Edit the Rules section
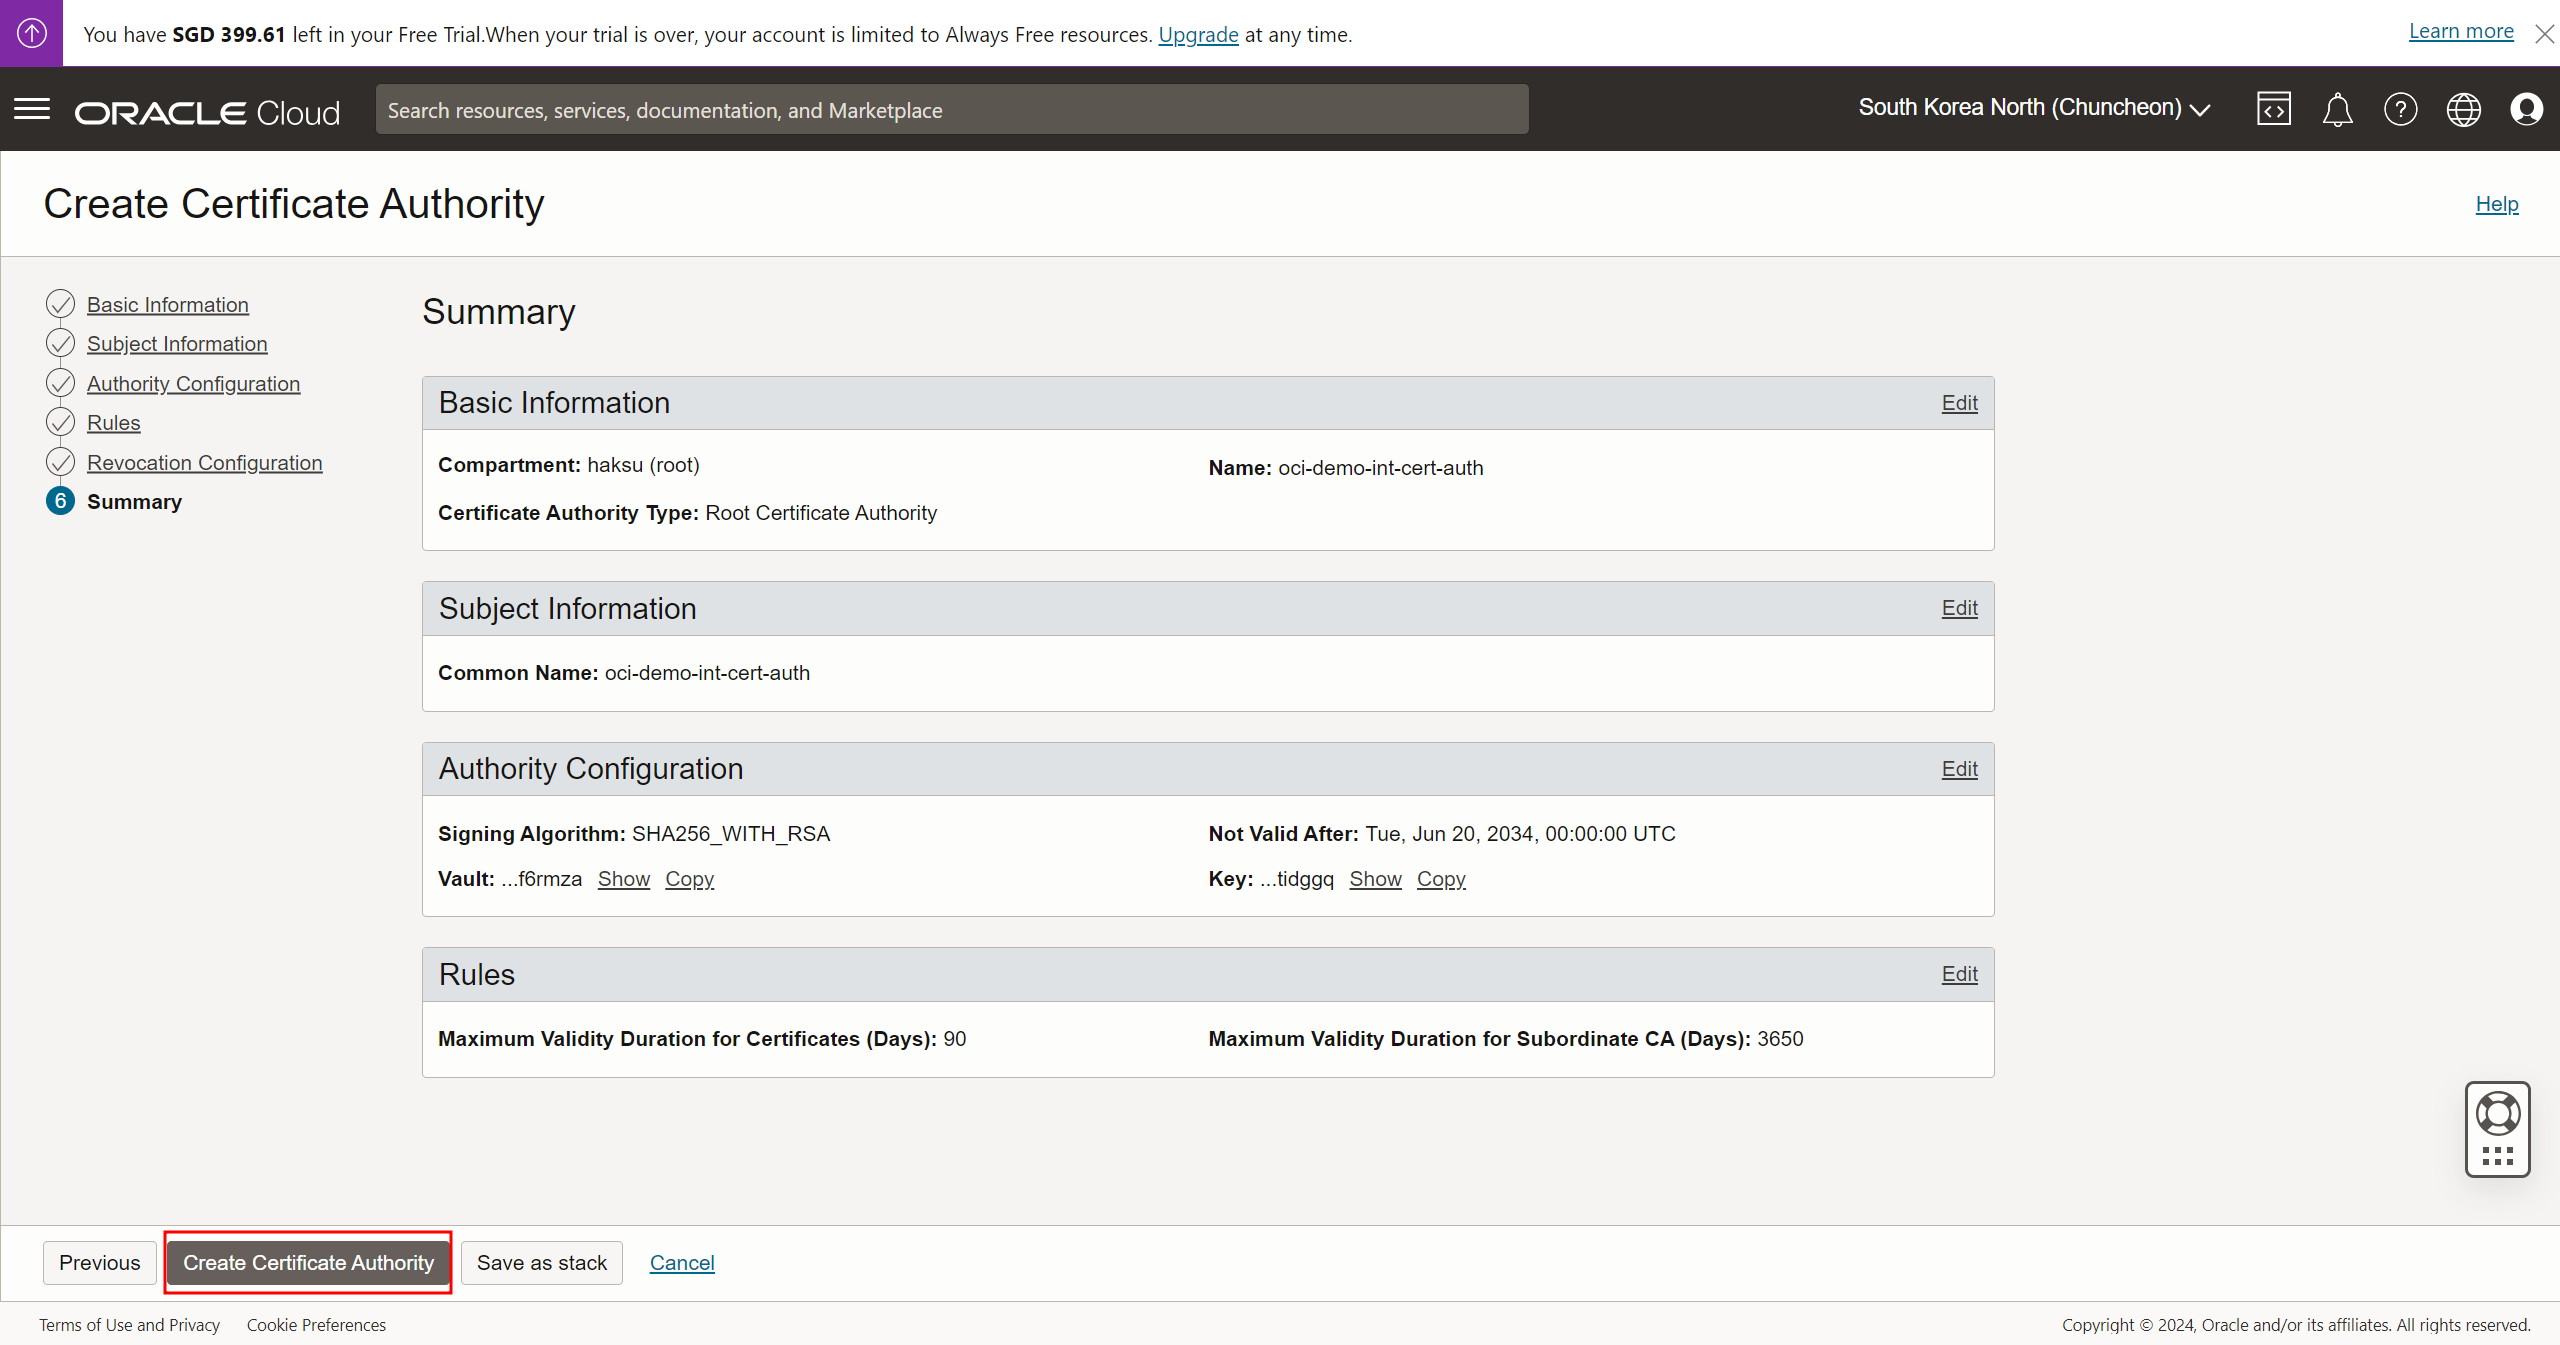Viewport: 2560px width, 1345px height. click(1959, 974)
